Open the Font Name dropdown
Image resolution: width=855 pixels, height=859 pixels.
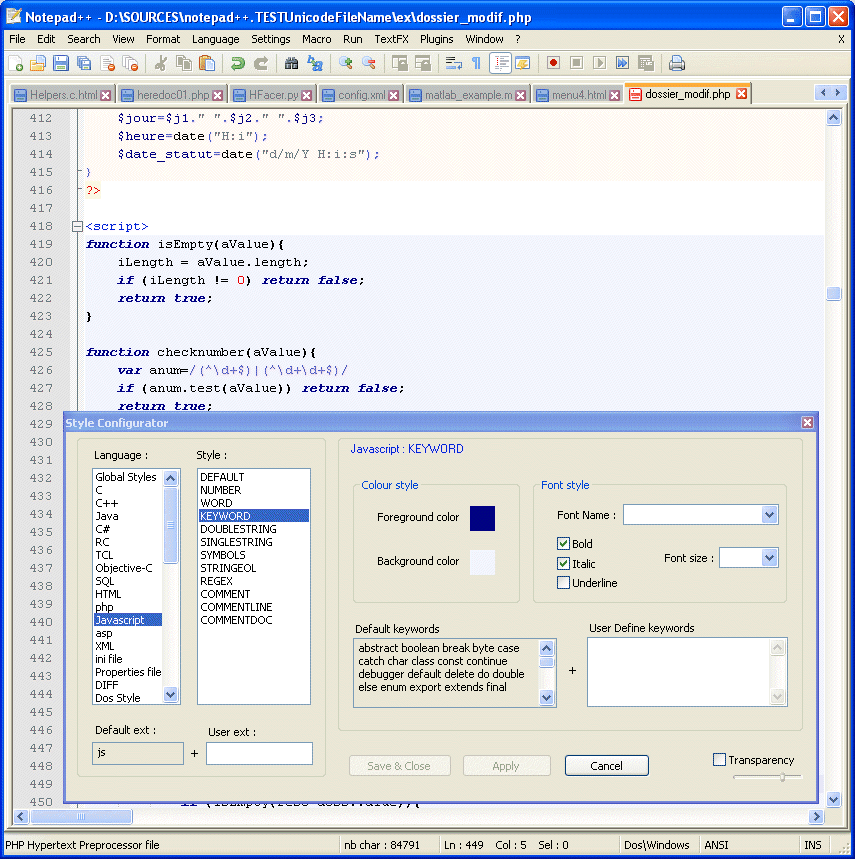(x=769, y=515)
